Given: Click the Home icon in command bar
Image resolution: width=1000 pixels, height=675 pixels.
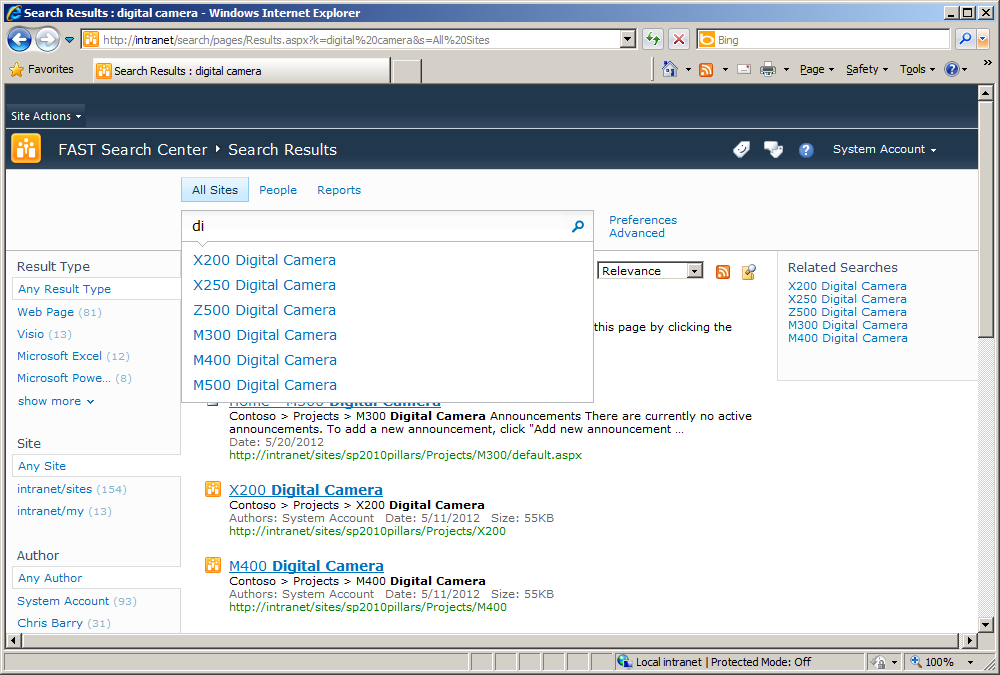Looking at the screenshot, I should click(x=670, y=69).
